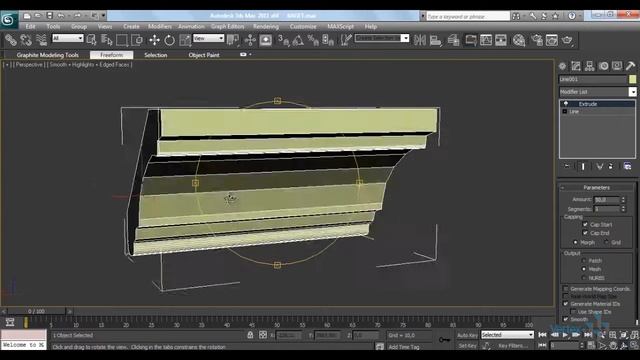Toggle the Smooth checkbox
Viewport: 640px width, 360px height.
tap(566, 319)
